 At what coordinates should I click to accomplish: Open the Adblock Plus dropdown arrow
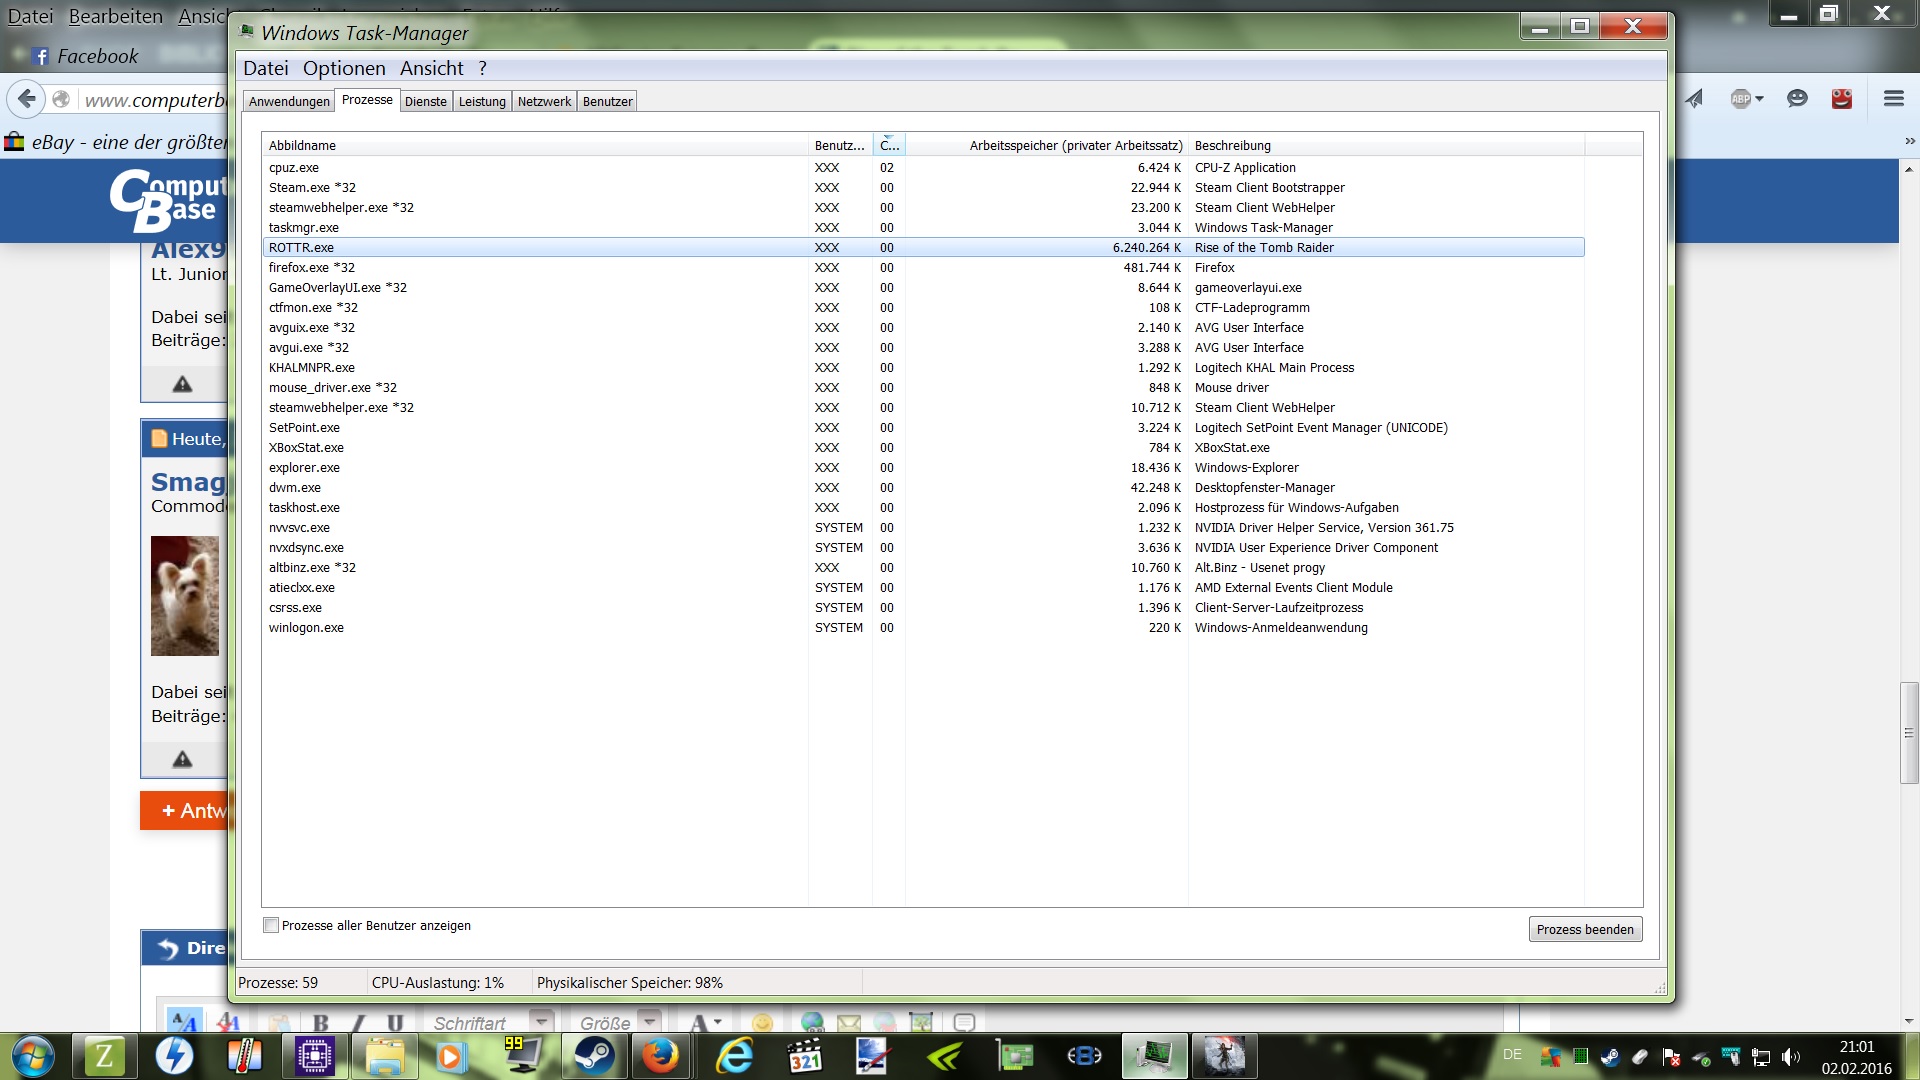pyautogui.click(x=1760, y=98)
